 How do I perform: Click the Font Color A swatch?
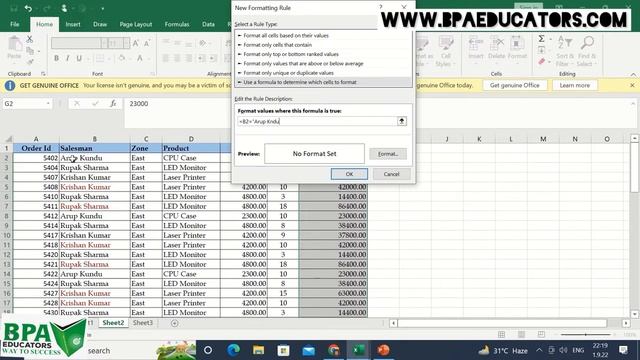[x=140, y=58]
